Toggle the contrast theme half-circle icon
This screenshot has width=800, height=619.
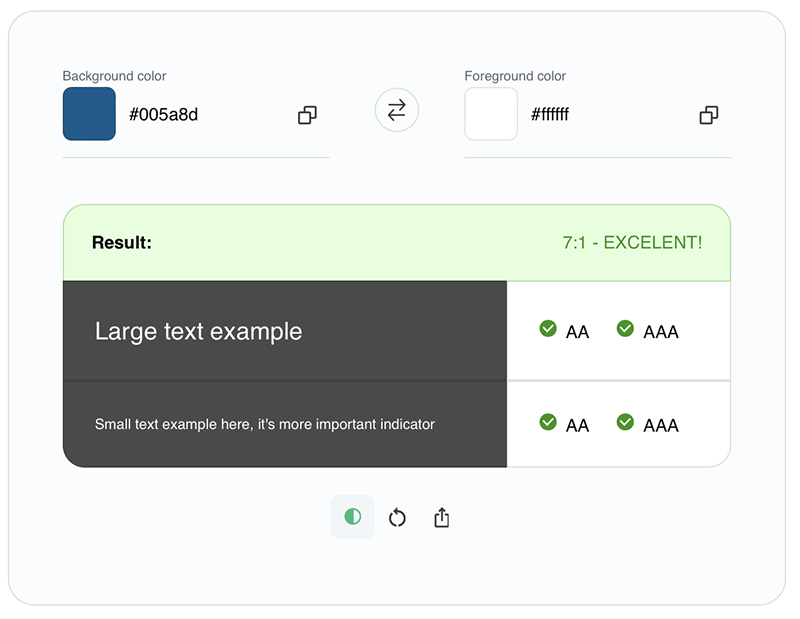pos(352,517)
